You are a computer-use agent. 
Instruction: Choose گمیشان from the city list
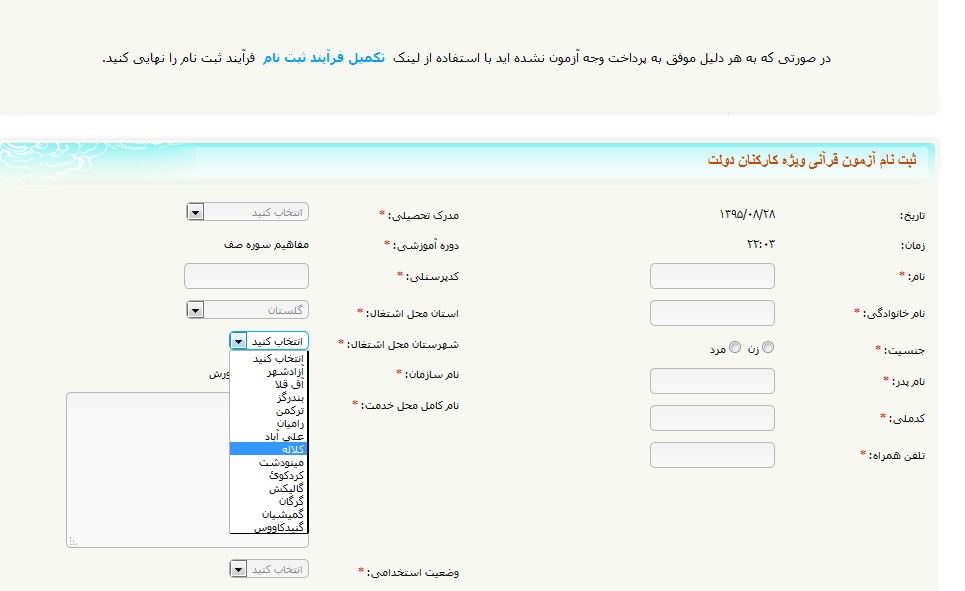268,513
